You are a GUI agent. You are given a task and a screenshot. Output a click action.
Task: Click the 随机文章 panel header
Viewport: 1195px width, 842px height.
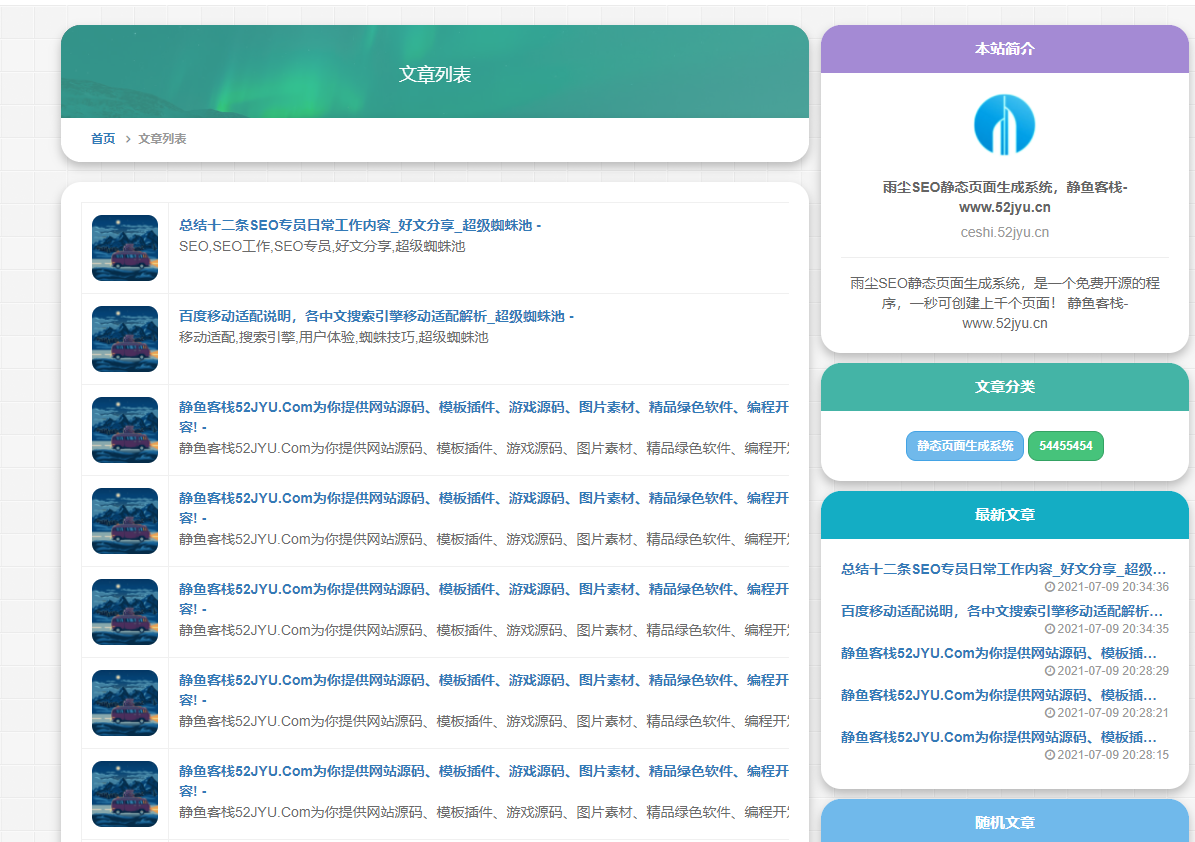coord(1004,823)
